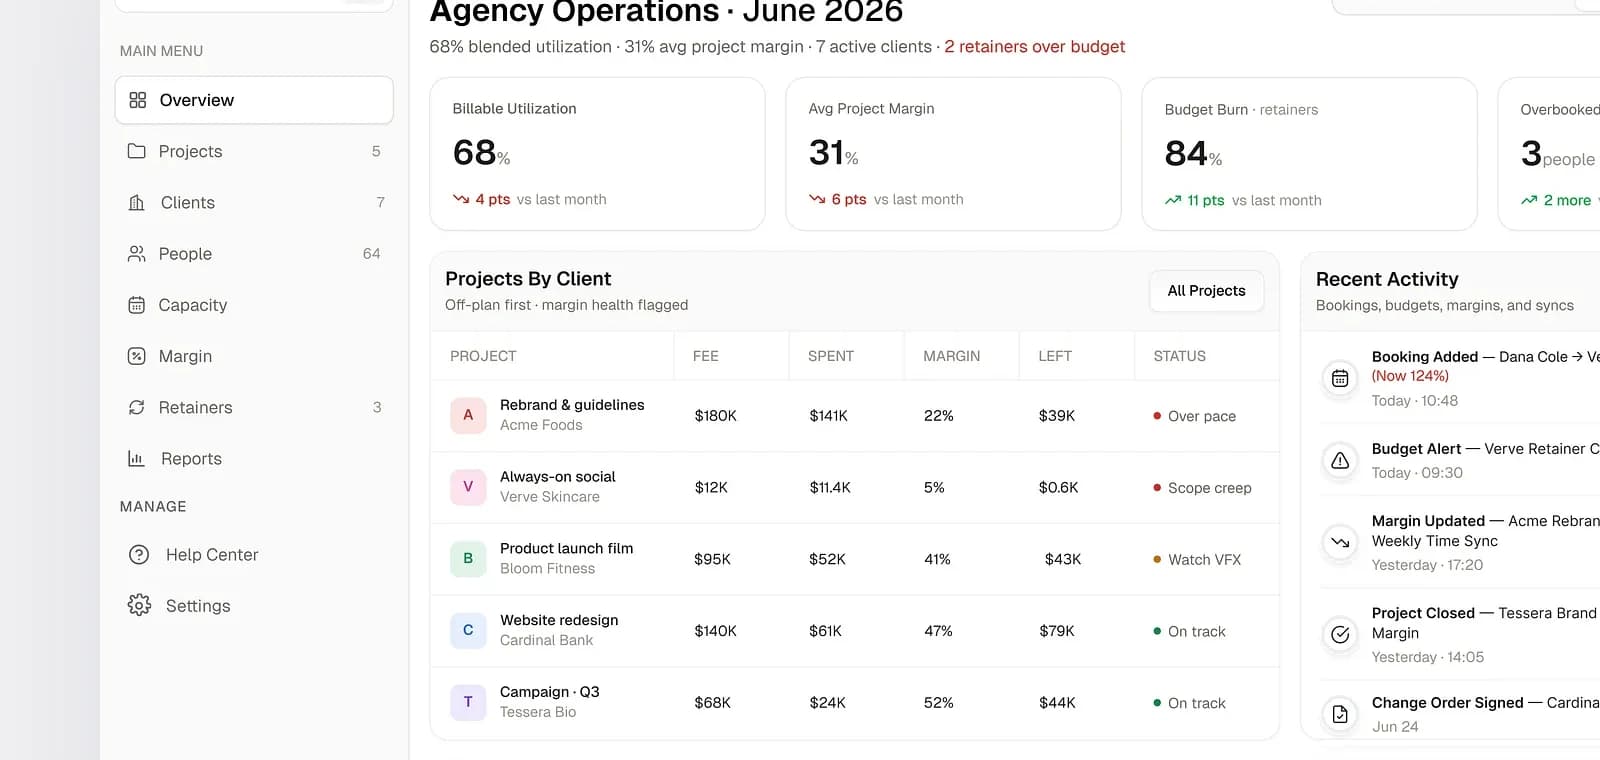Screen dimensions: 1600x760
Task: Navigate to the People page
Action: pyautogui.click(x=254, y=254)
